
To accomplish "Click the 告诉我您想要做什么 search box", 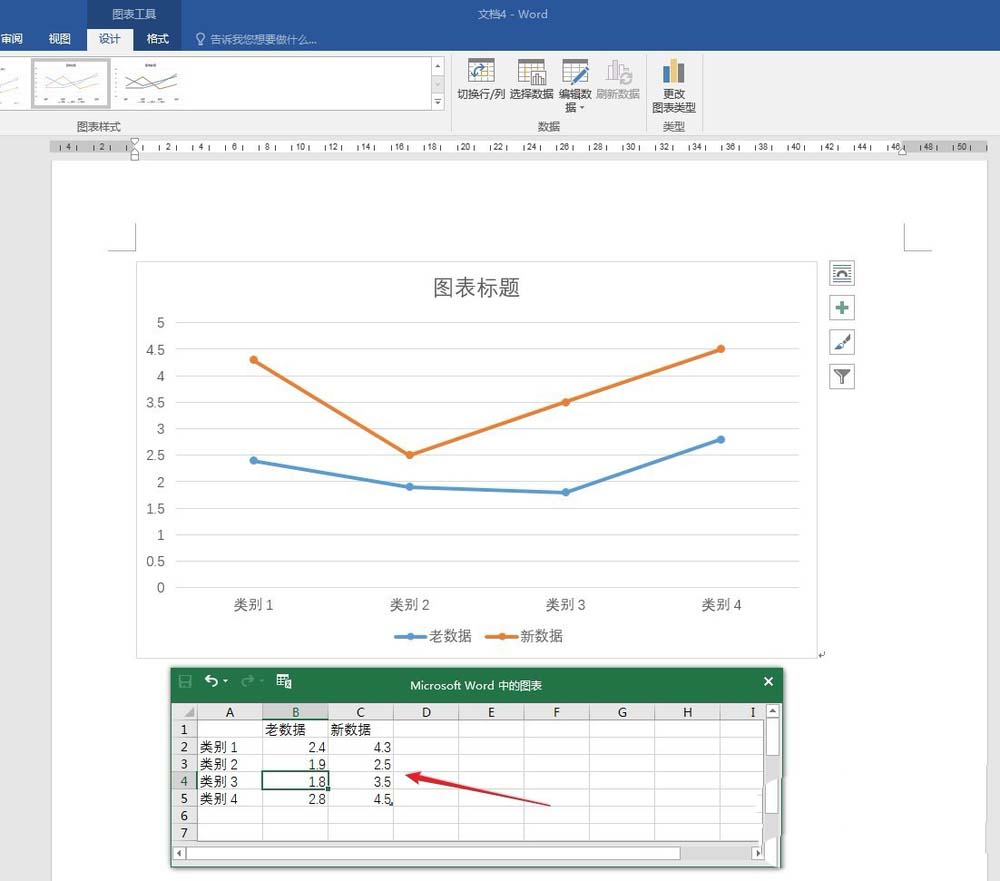I will click(255, 39).
